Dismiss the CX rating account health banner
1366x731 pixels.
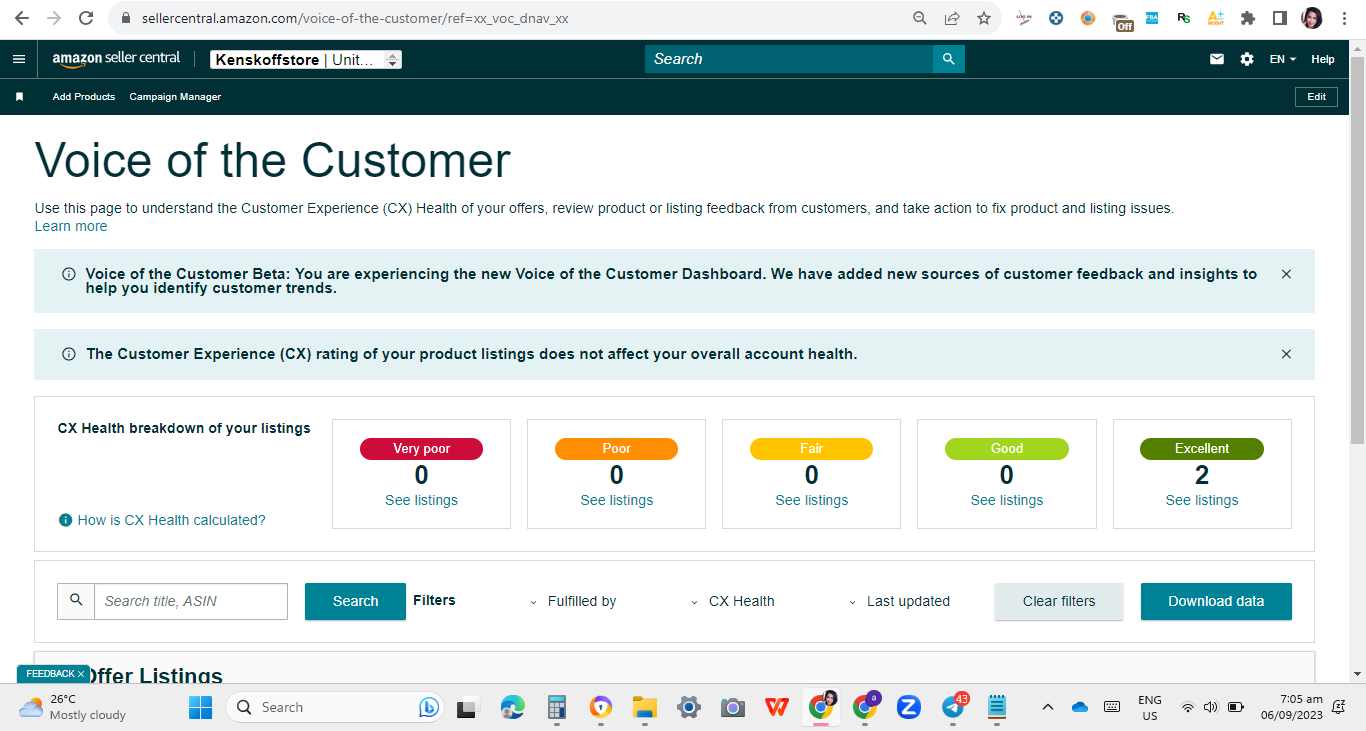(1286, 354)
